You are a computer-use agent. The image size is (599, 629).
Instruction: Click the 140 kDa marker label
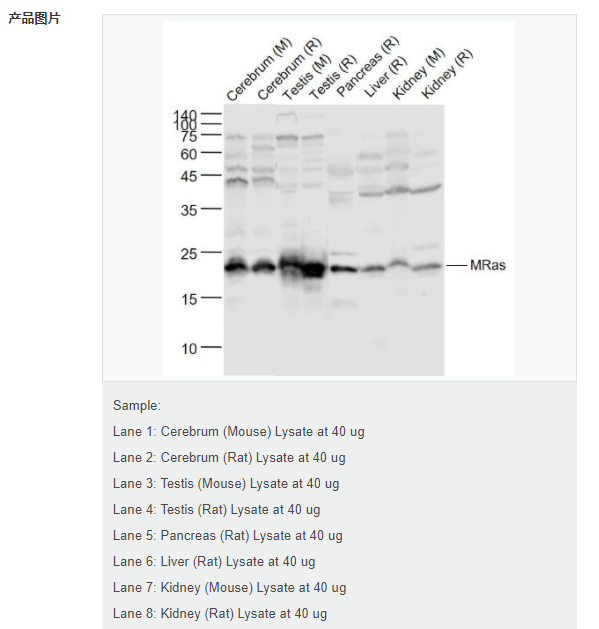185,115
